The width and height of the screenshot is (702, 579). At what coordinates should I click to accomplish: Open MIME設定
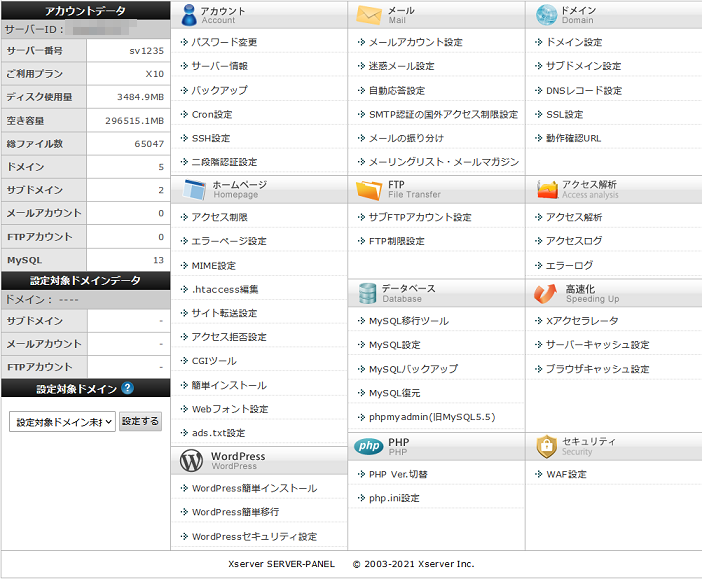click(x=214, y=266)
